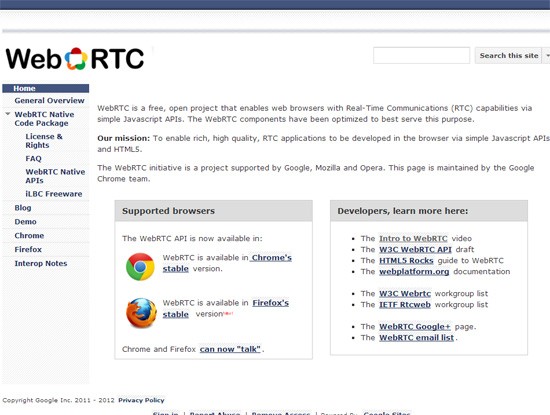Click the Supported browsers heading
550x415 pixels.
pyautogui.click(x=168, y=211)
